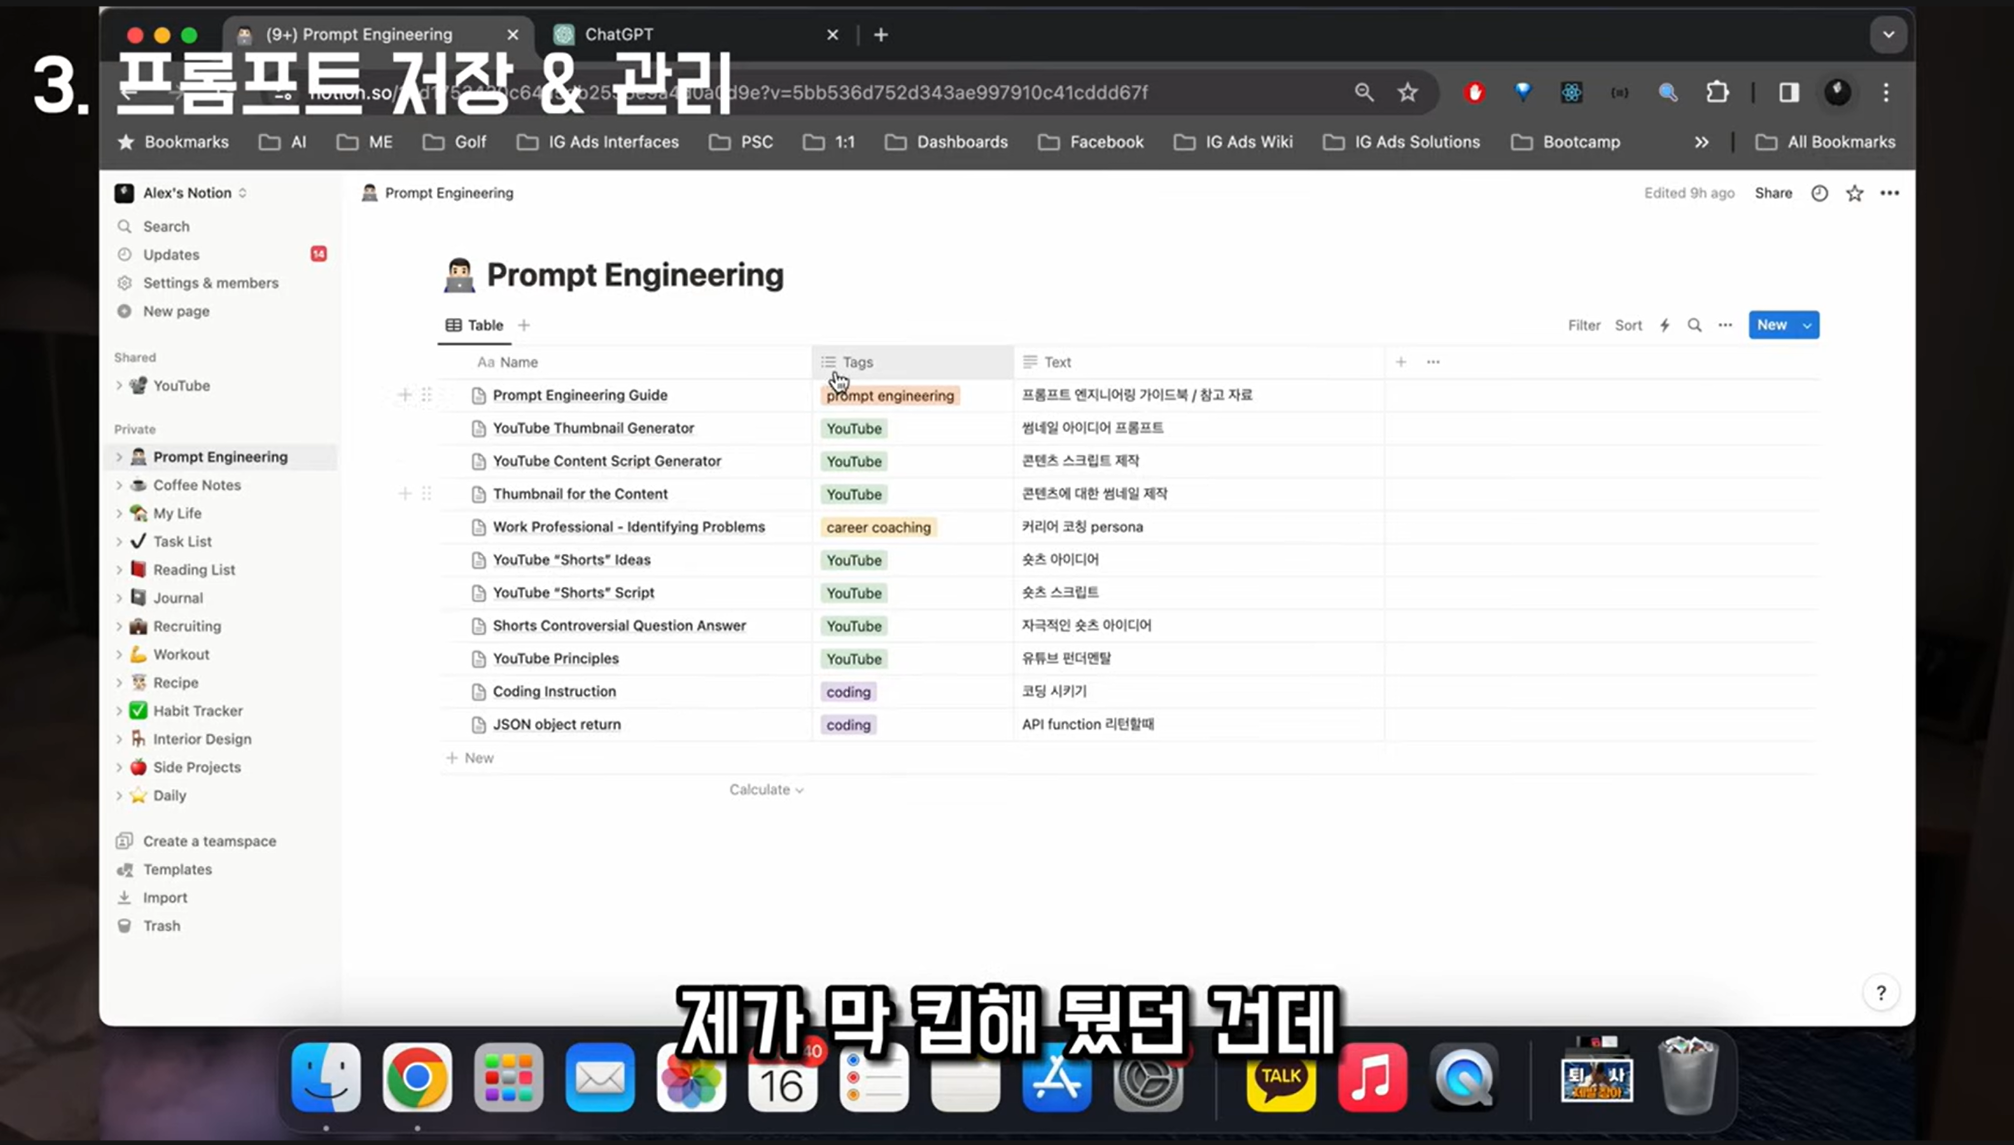Open Chrome three-dot menu

tap(1886, 92)
